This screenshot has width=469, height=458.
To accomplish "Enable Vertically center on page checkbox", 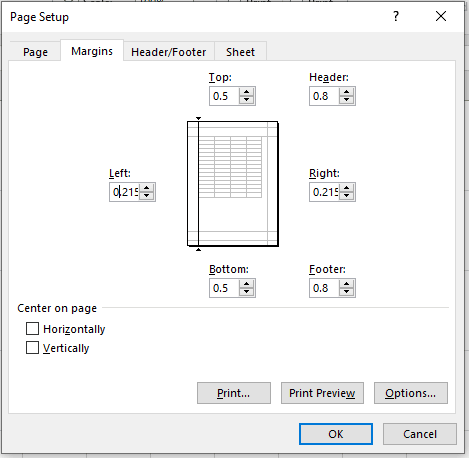I will tap(32, 348).
